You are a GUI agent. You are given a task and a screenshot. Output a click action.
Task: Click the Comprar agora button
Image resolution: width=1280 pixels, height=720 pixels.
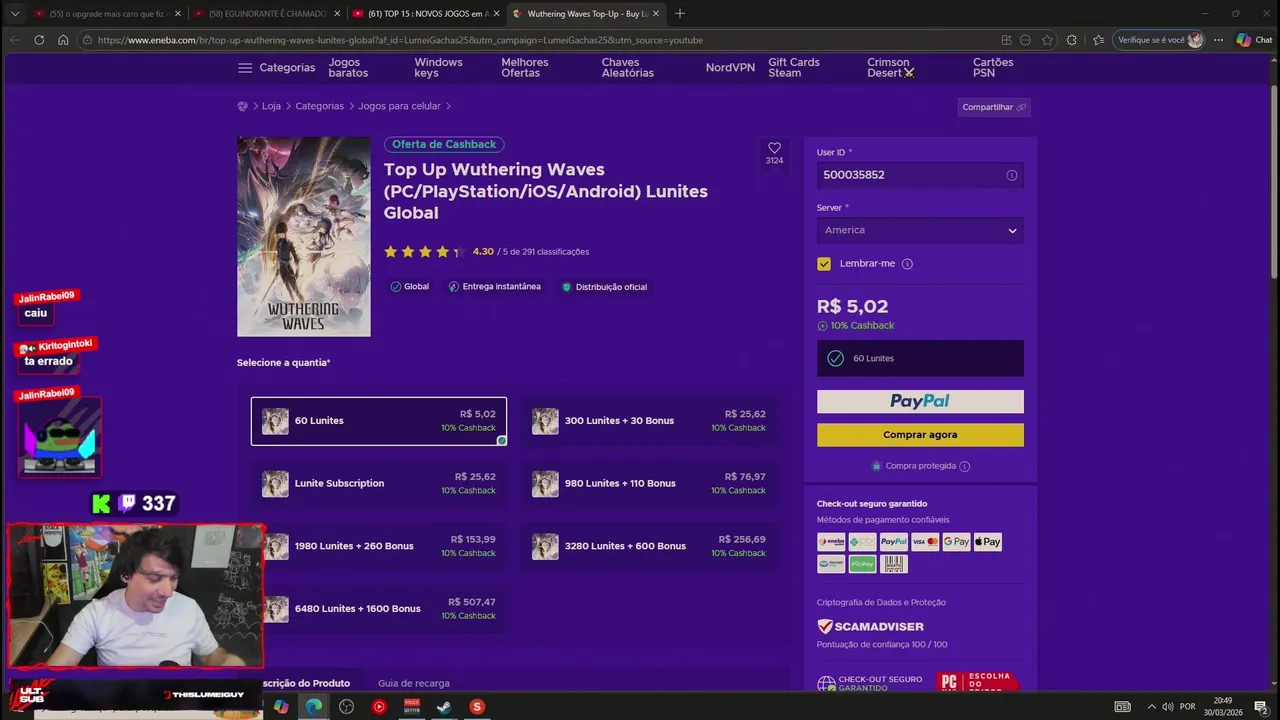(x=920, y=435)
